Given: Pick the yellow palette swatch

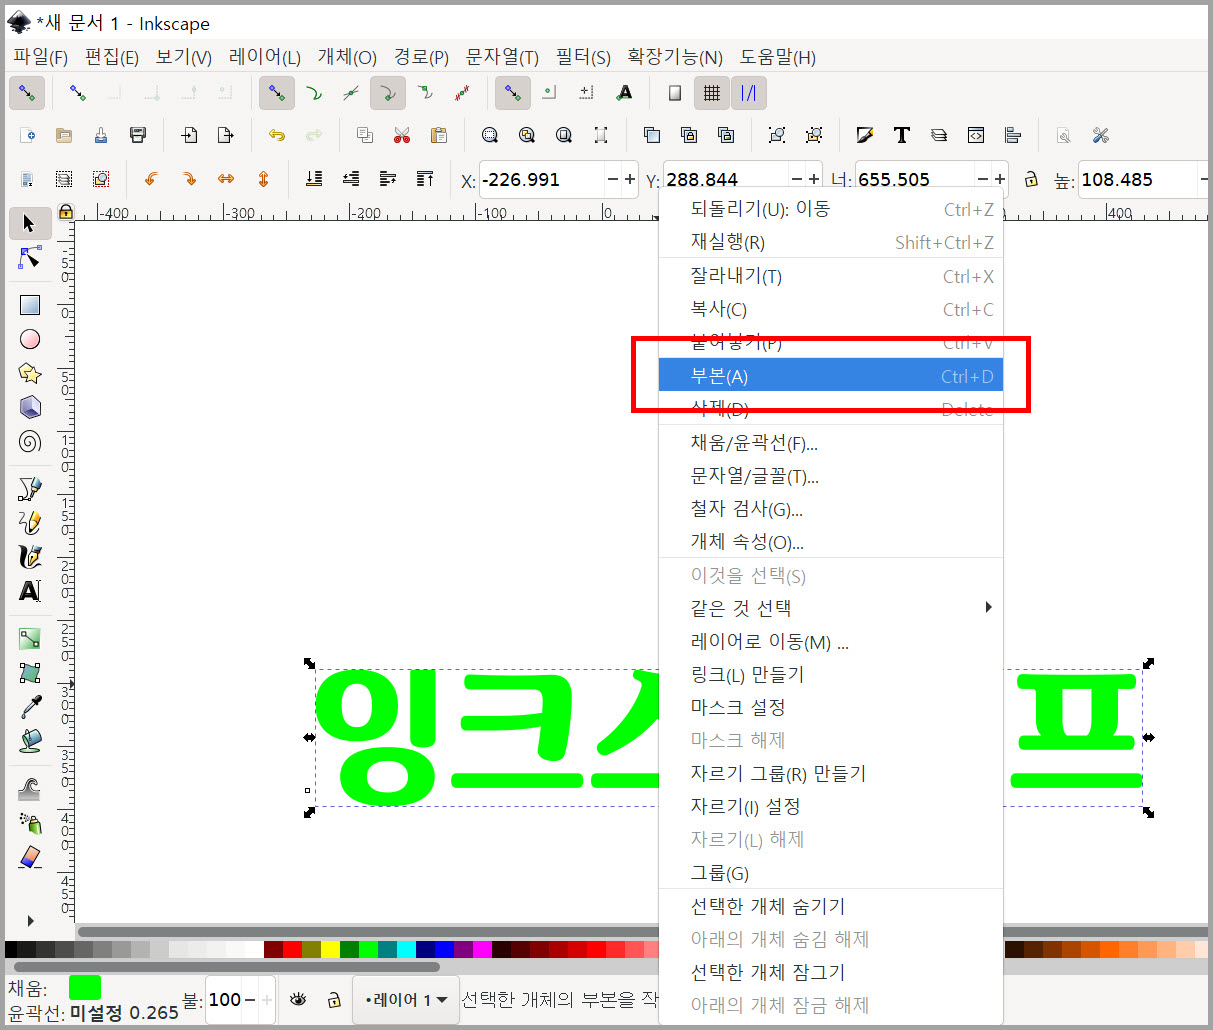Looking at the screenshot, I should [x=330, y=949].
